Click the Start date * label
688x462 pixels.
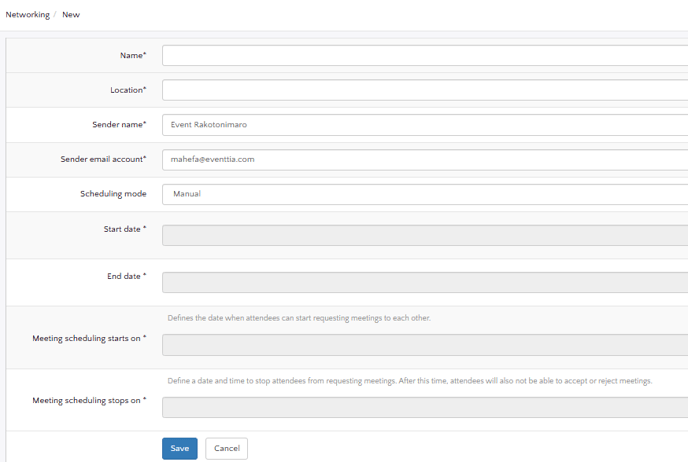point(125,229)
